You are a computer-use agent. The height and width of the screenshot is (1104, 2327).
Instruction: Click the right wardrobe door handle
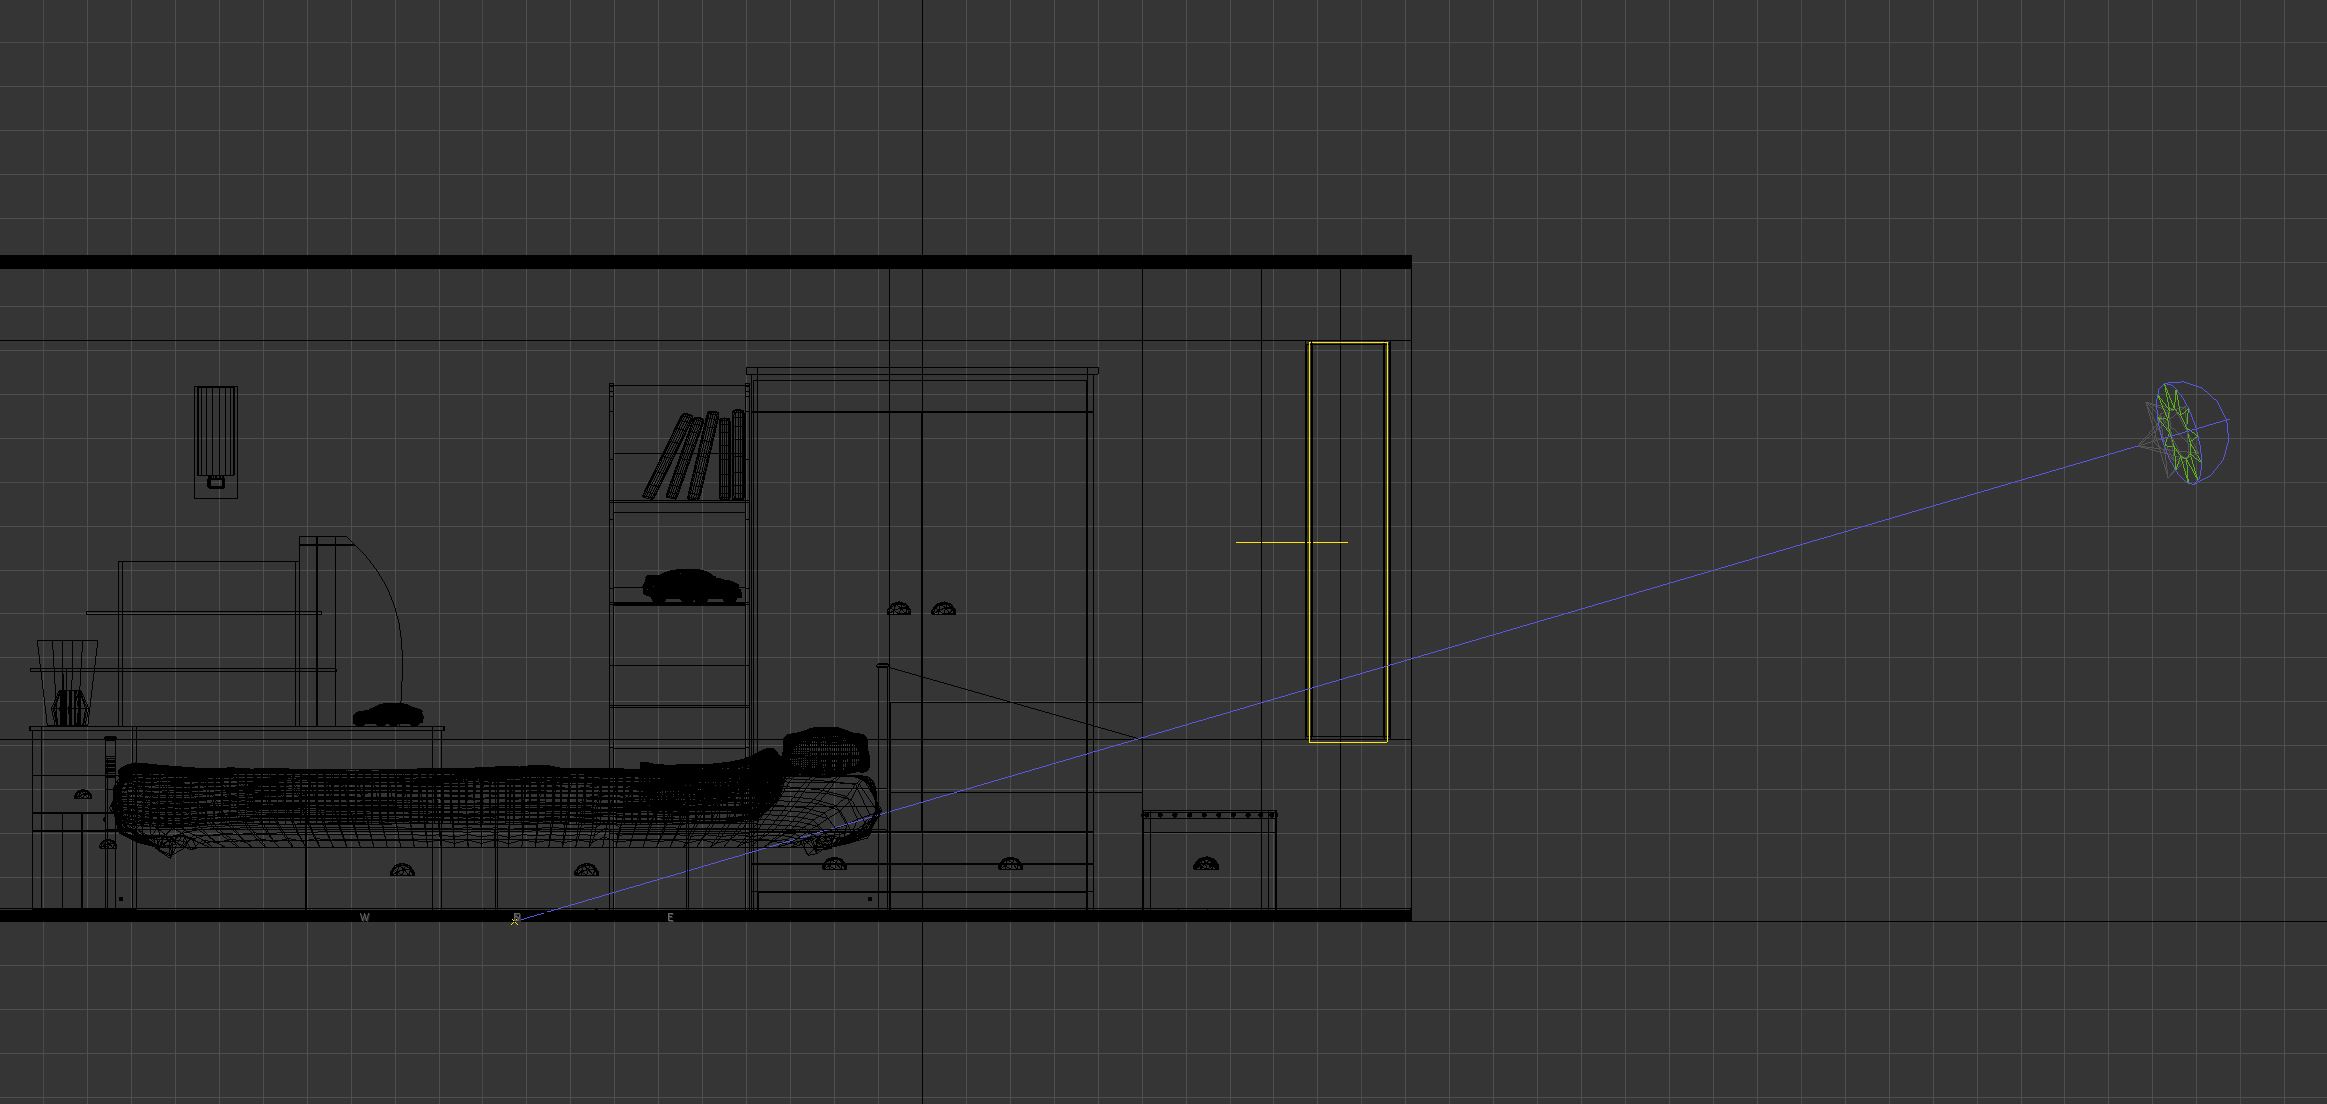[943, 608]
